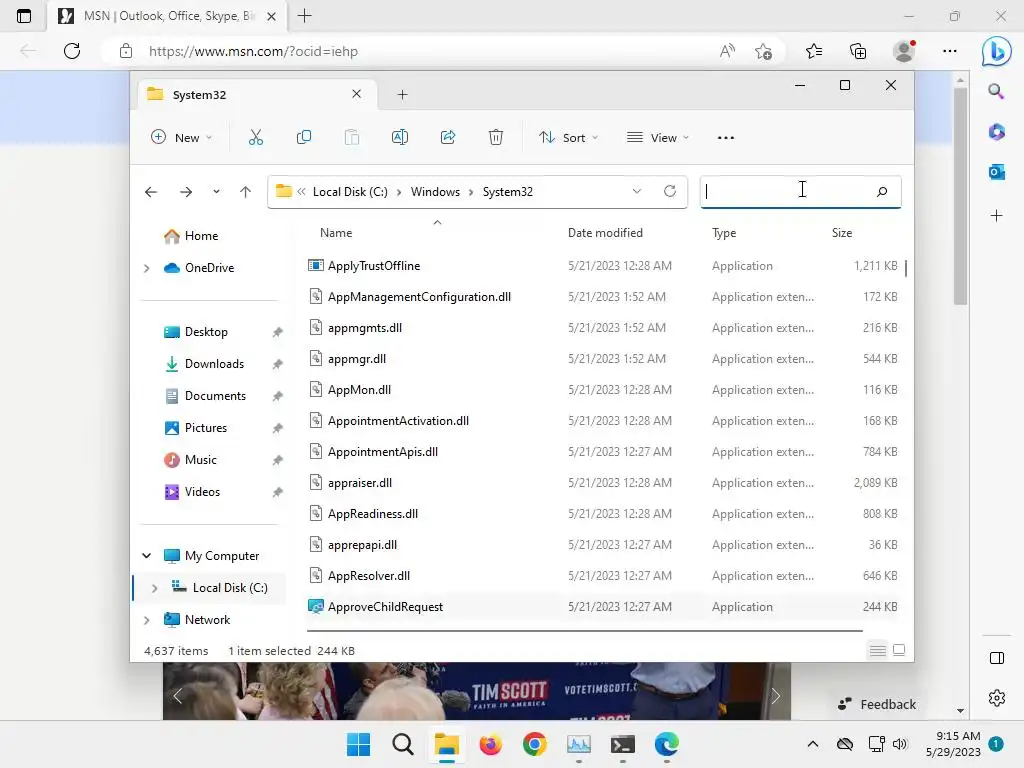Open a new Edge browser tab
The image size is (1024, 768).
(304, 16)
